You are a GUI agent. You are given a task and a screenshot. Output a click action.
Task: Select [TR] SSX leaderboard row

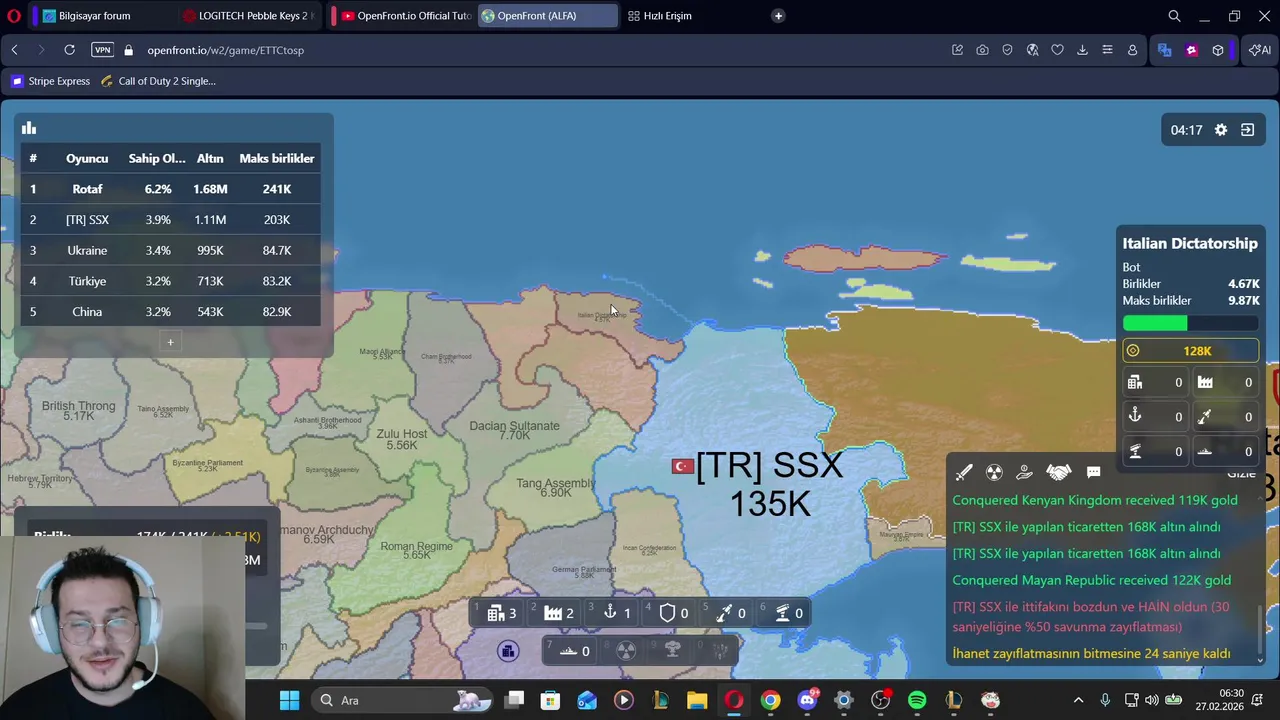point(170,220)
